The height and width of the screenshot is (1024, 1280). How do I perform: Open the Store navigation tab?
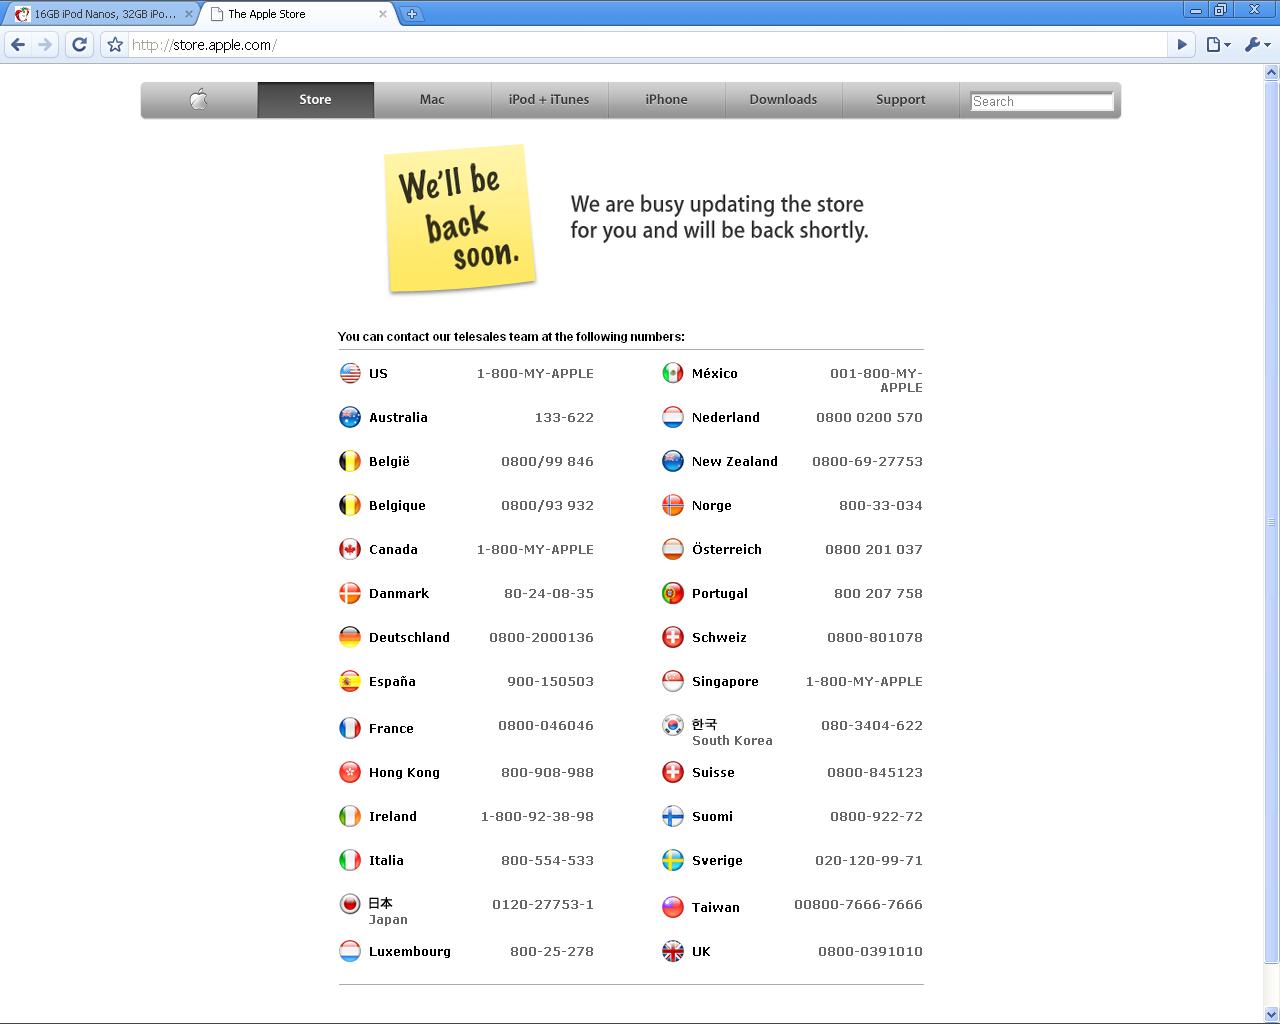315,99
